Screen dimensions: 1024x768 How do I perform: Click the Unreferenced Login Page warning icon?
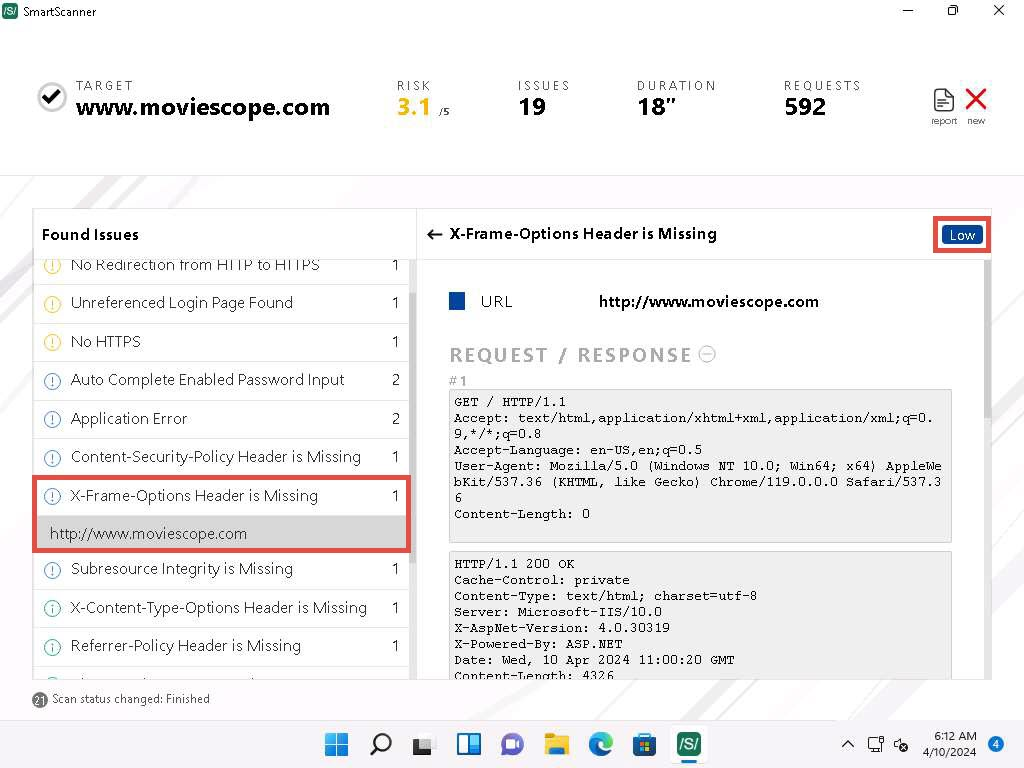pos(53,303)
